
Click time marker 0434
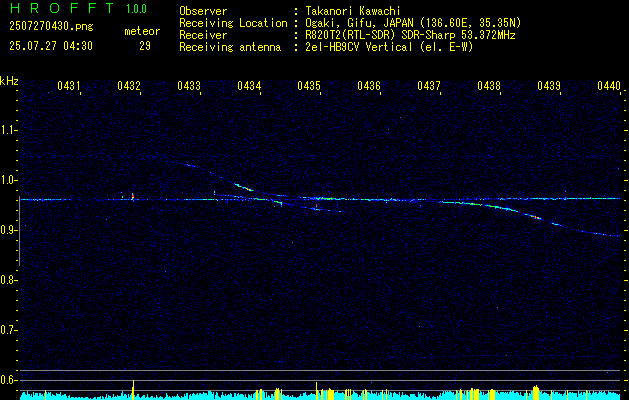249,86
